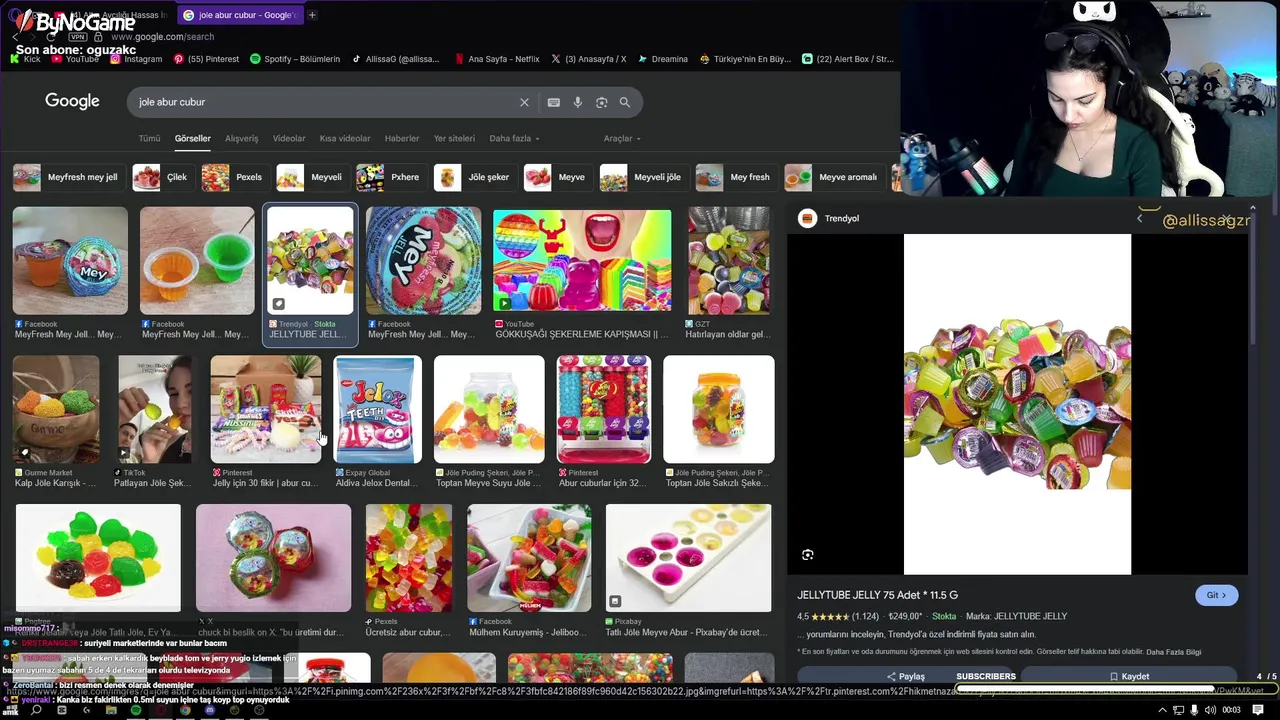Open the on-screen keyboard input tool icon
This screenshot has height=720, width=1280.
tap(553, 102)
